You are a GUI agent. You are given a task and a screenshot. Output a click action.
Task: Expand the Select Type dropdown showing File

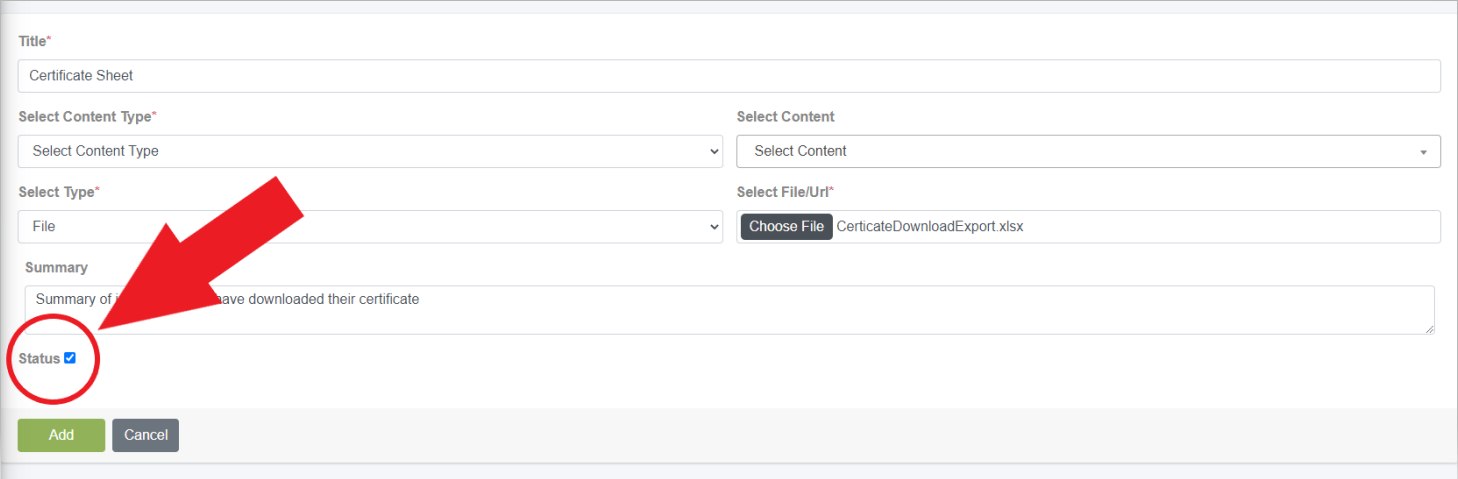click(370, 227)
